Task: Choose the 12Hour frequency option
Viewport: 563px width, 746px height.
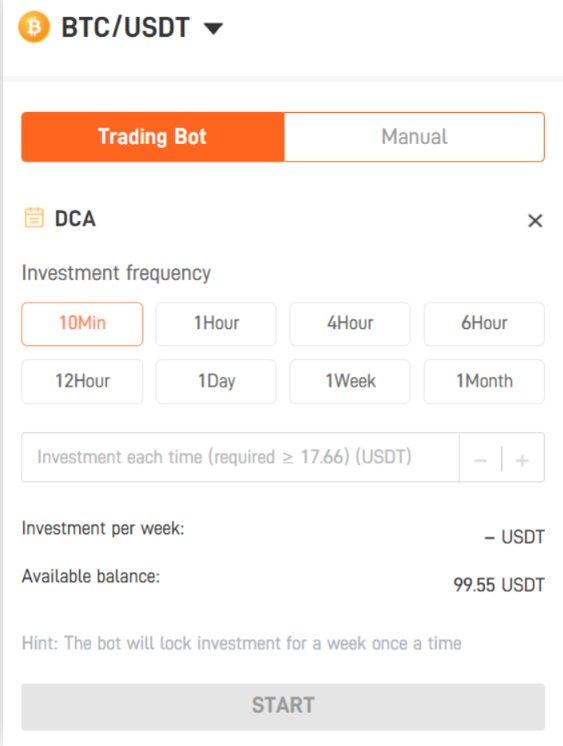Action: click(82, 381)
